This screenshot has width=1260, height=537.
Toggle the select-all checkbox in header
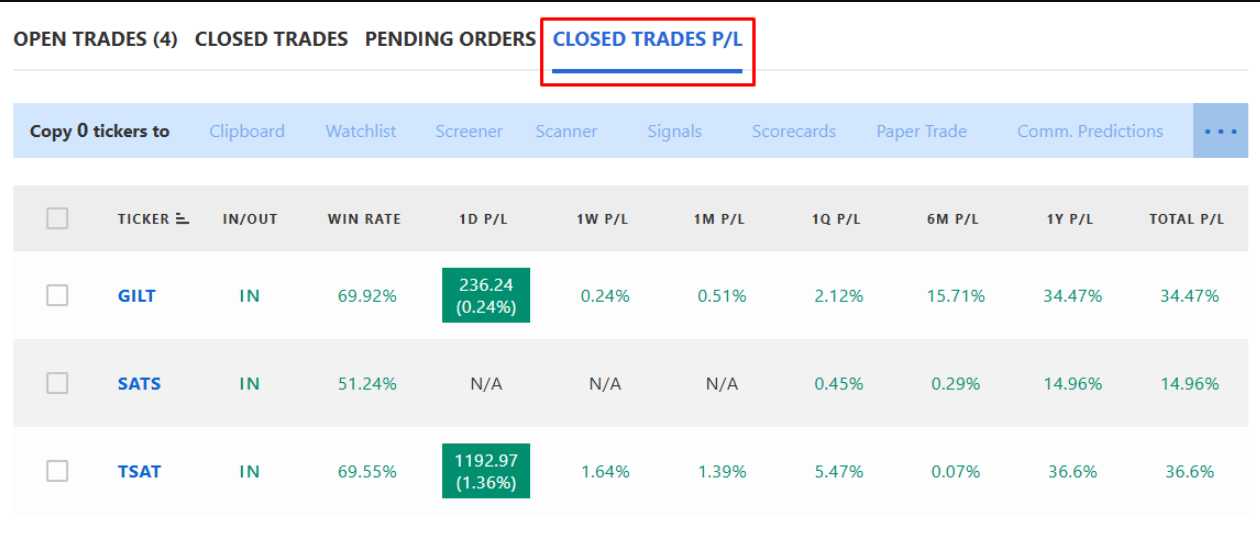57,218
